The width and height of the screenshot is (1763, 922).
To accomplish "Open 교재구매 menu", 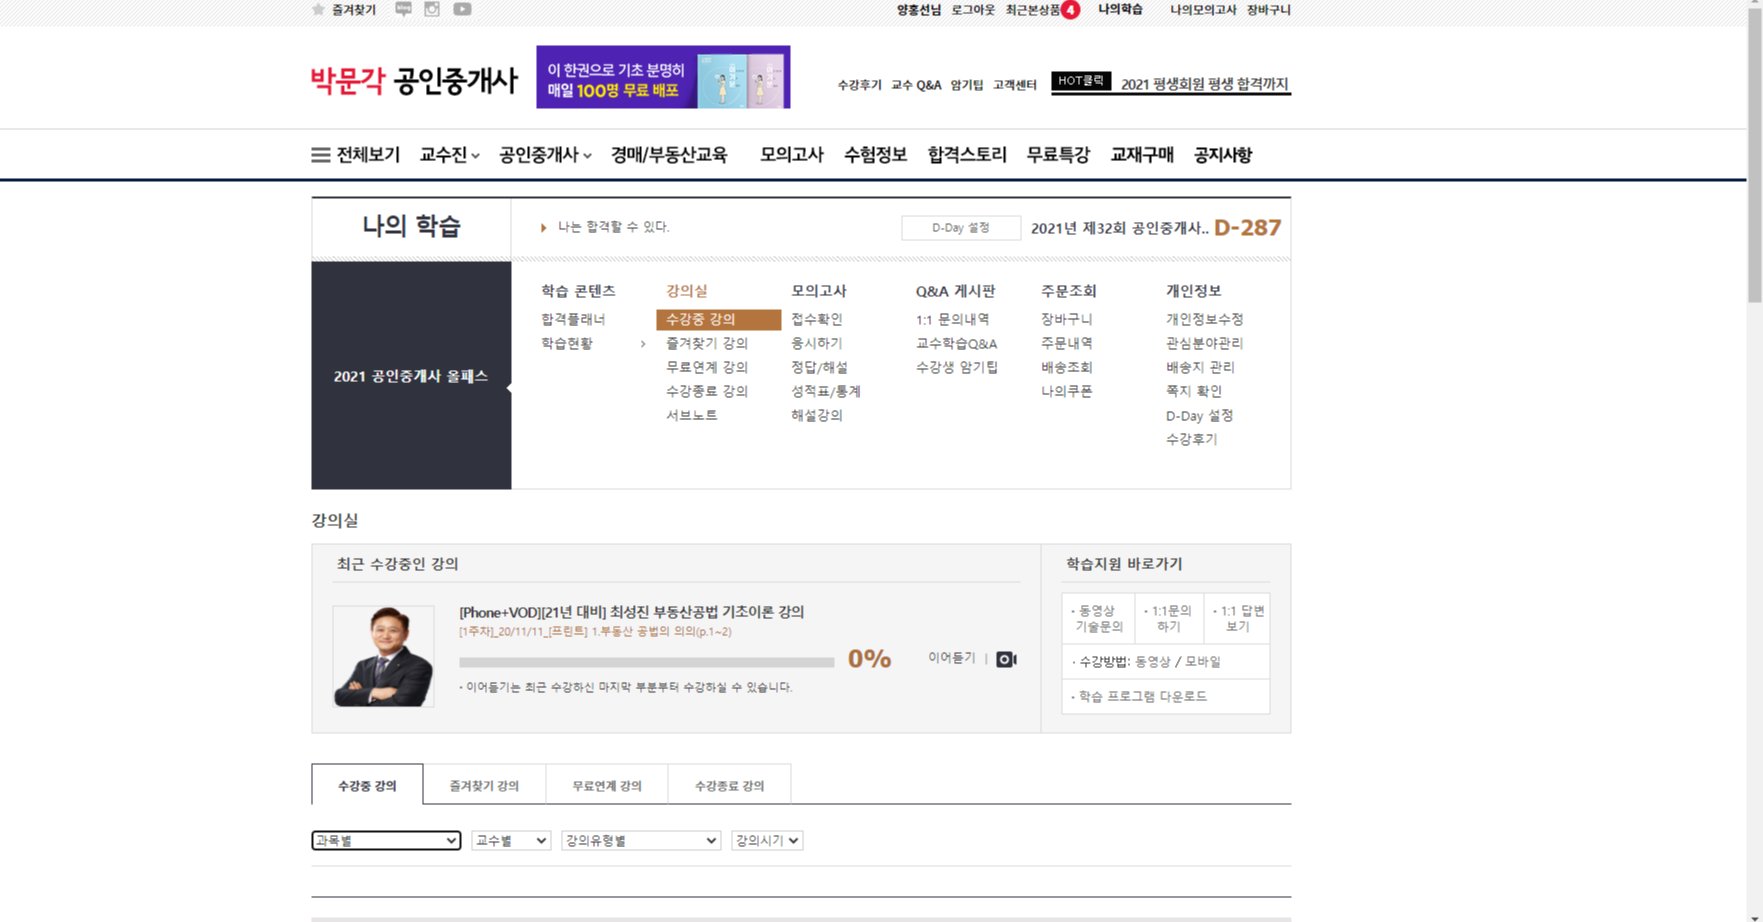I will pos(1142,155).
